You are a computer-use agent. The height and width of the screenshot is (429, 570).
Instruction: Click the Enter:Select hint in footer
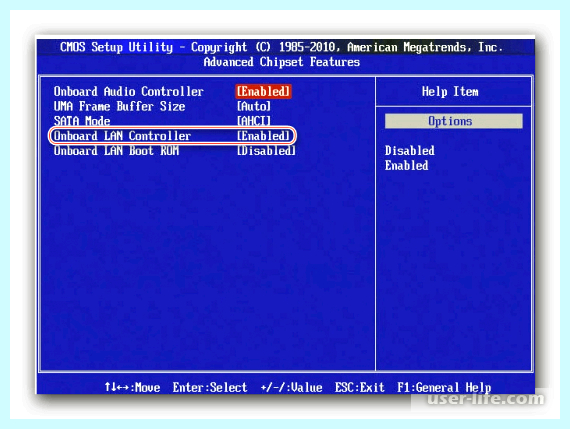click(210, 387)
